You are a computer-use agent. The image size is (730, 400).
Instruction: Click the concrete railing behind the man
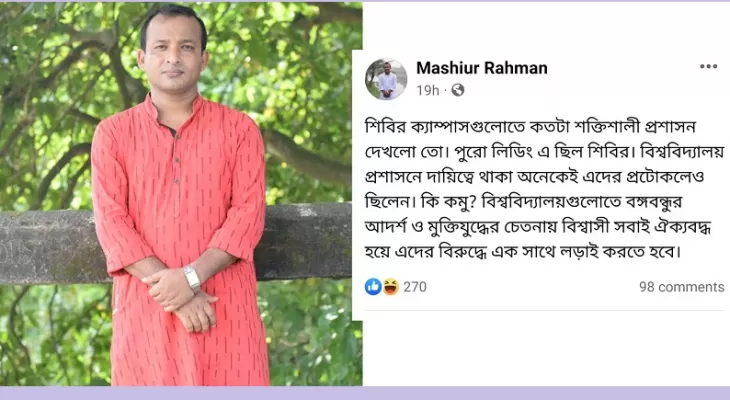coord(303,241)
